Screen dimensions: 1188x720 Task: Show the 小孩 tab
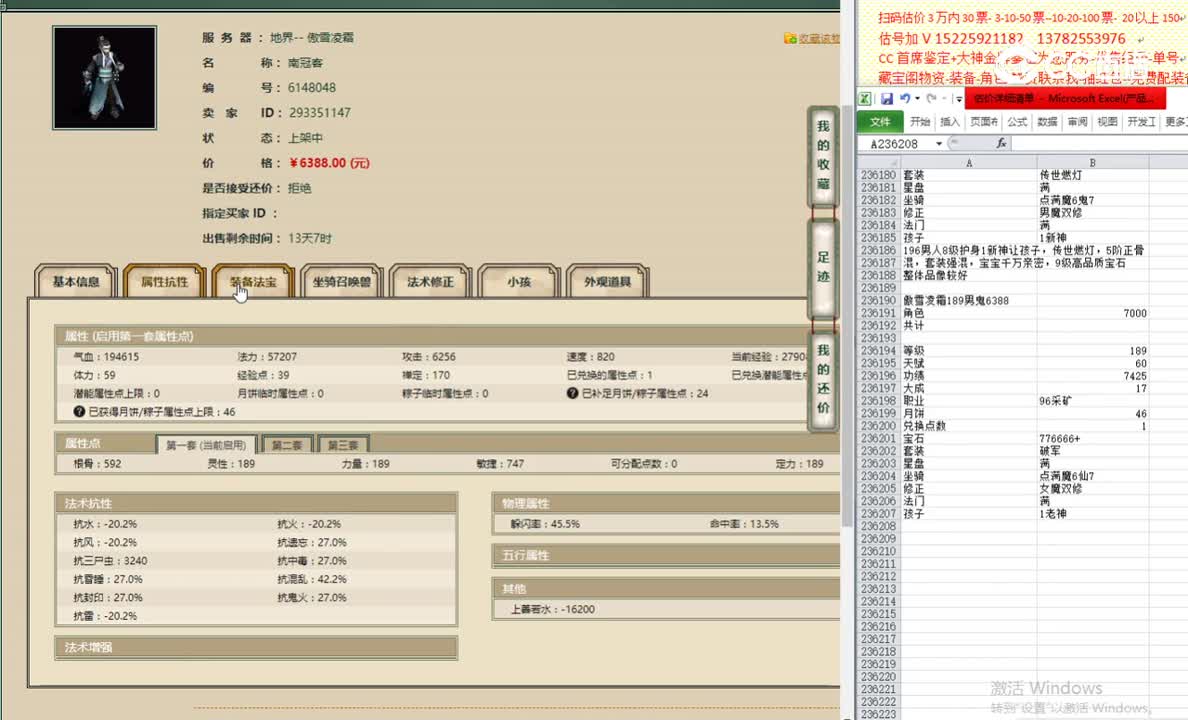tap(519, 281)
